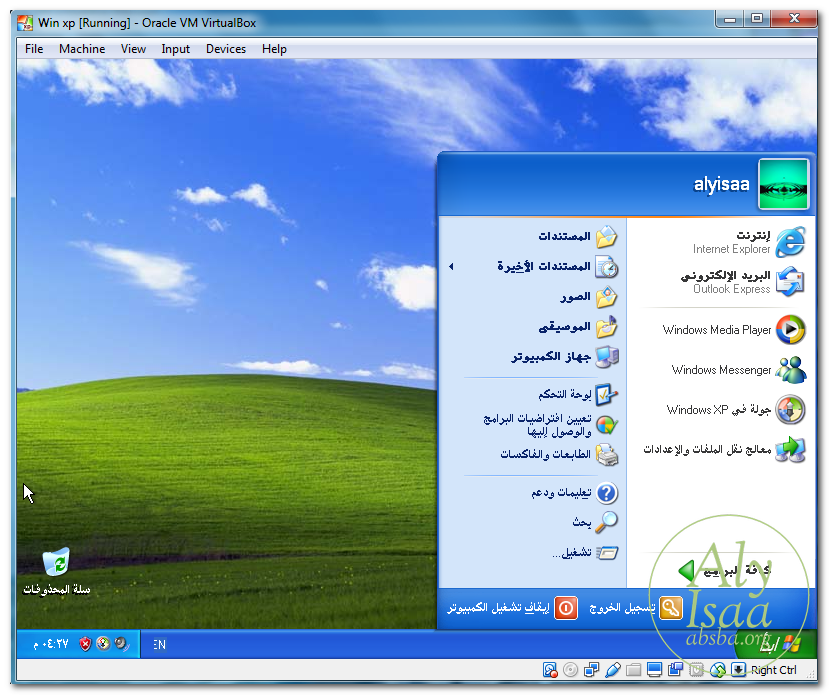Click the Turn Off Computer button
This screenshot has height=695, width=829.
pyautogui.click(x=566, y=607)
